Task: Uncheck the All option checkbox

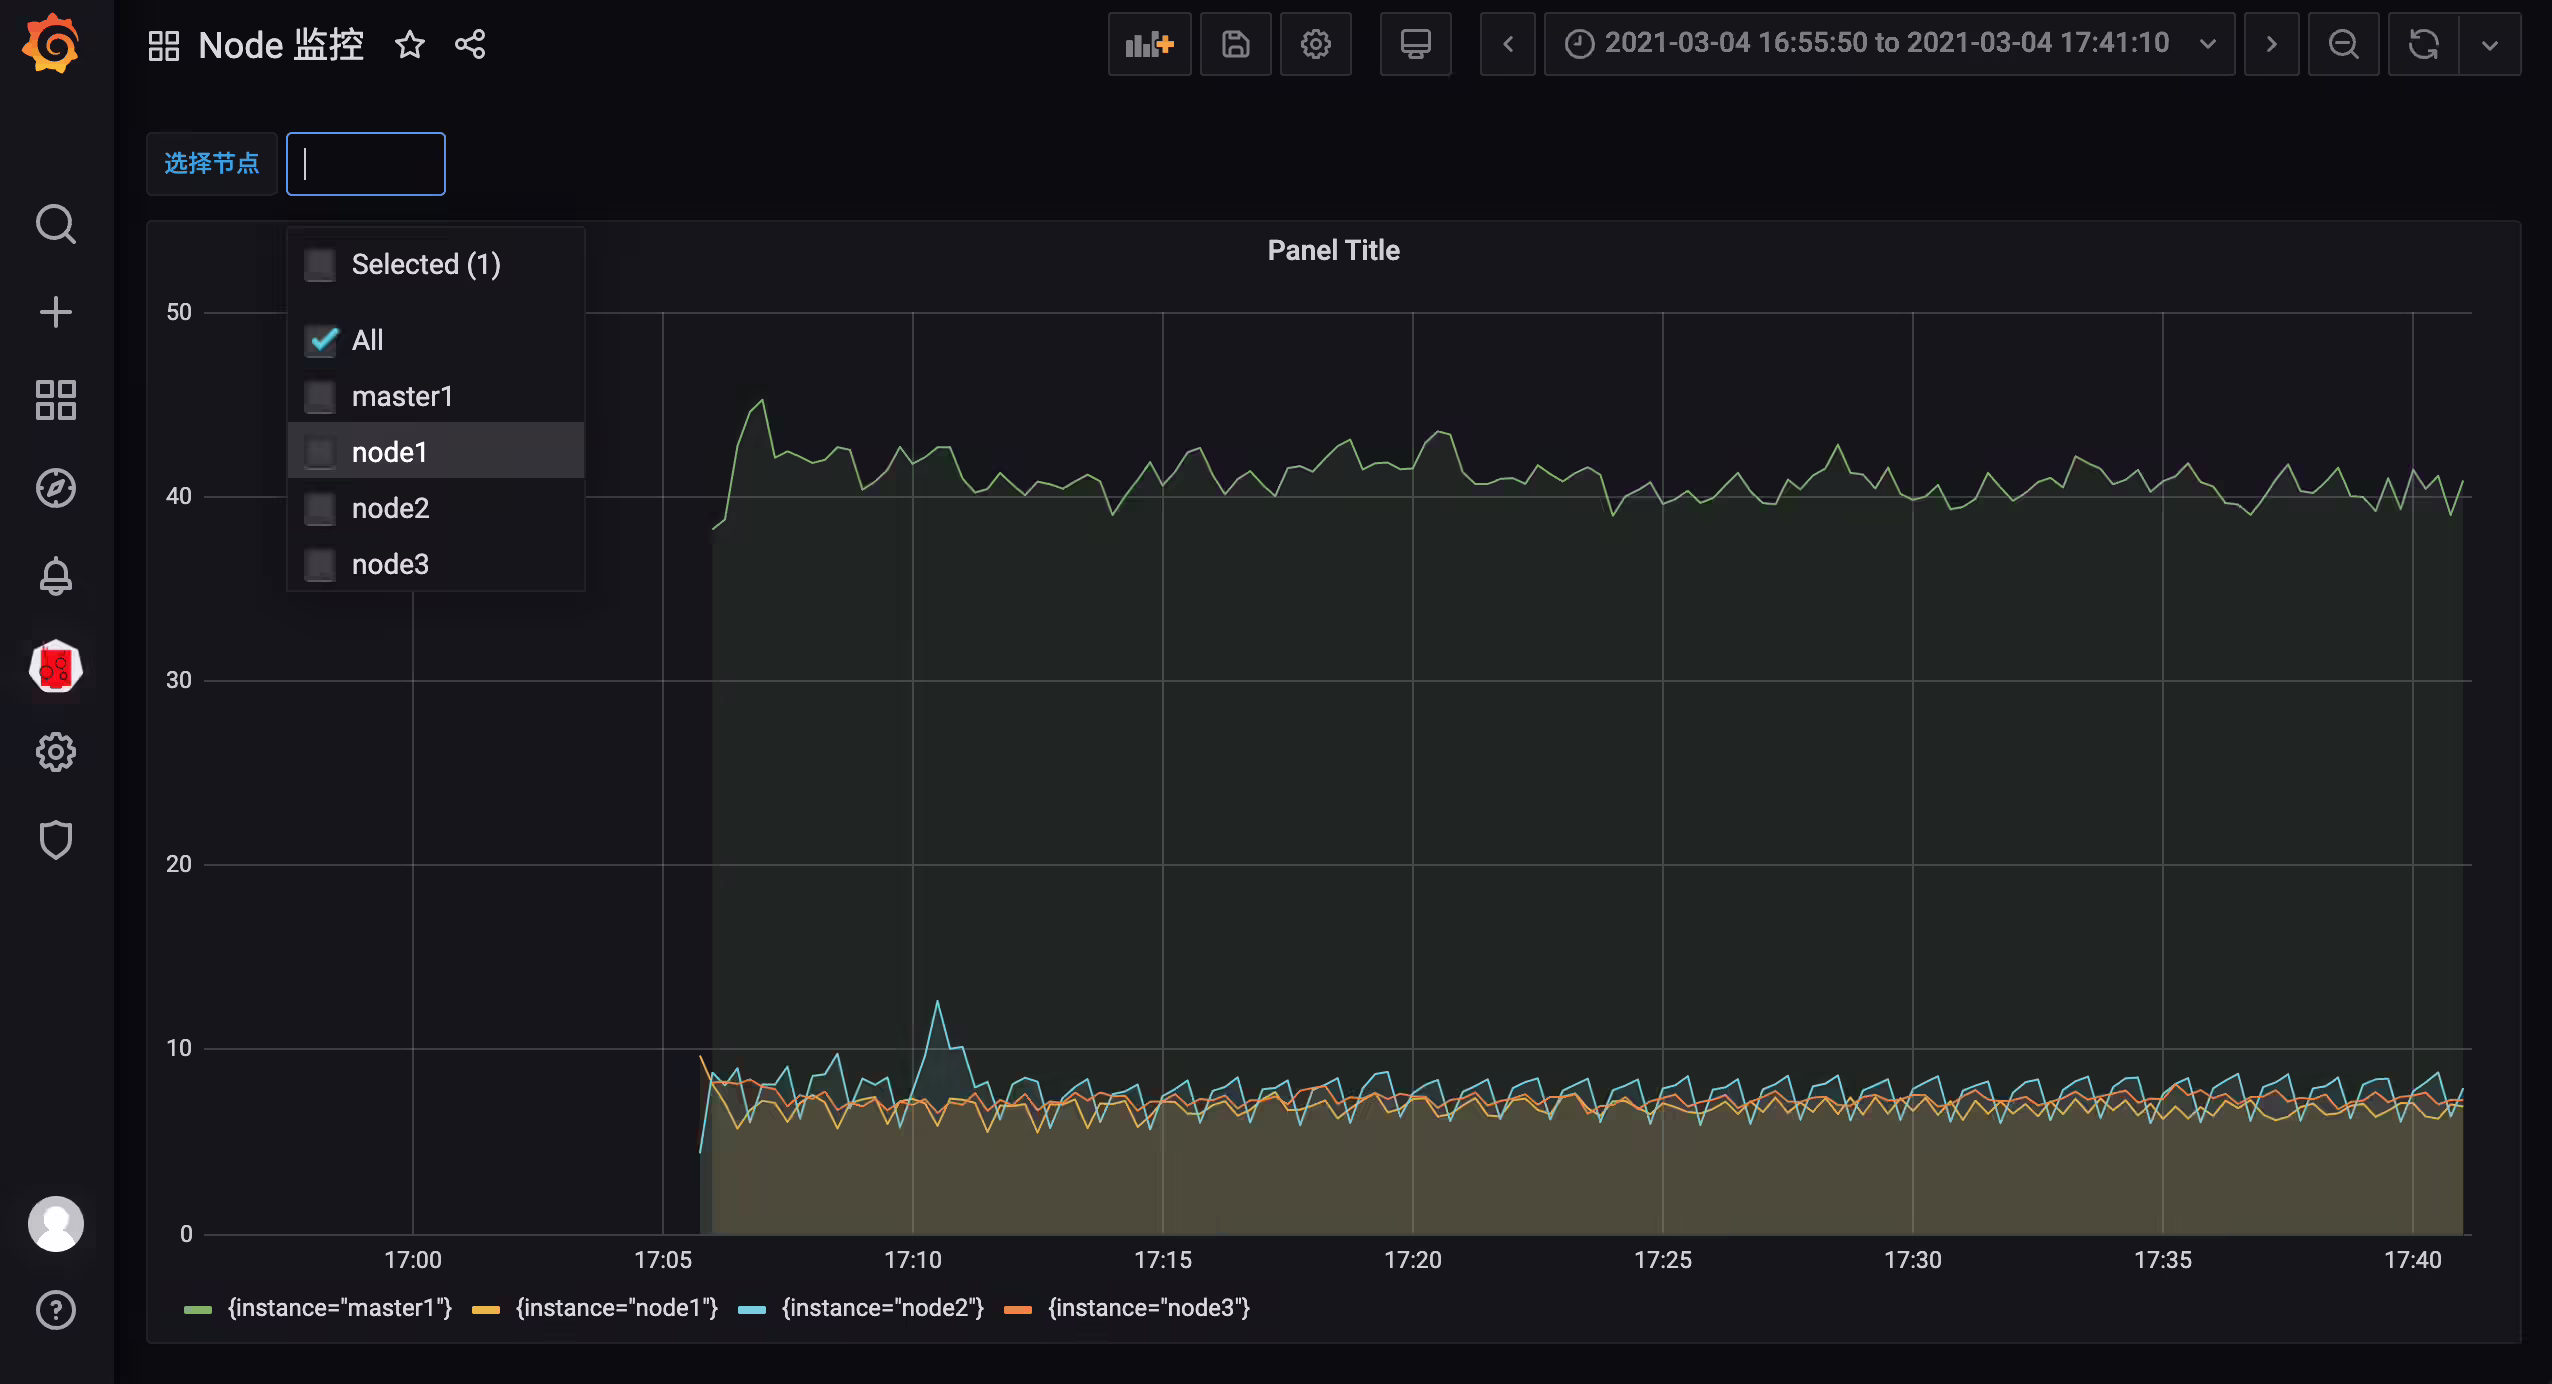Action: (321, 340)
